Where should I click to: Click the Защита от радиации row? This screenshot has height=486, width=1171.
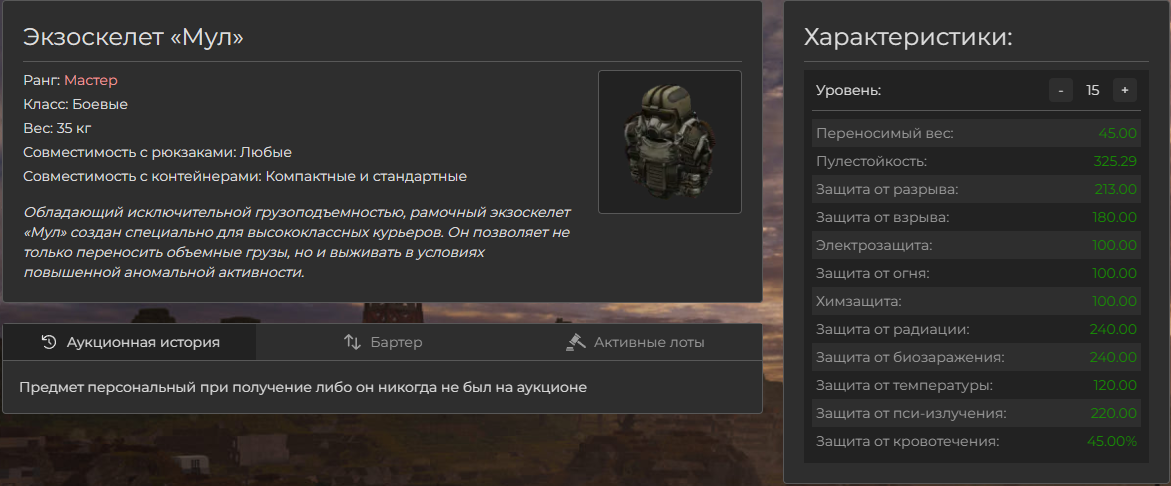(x=976, y=329)
